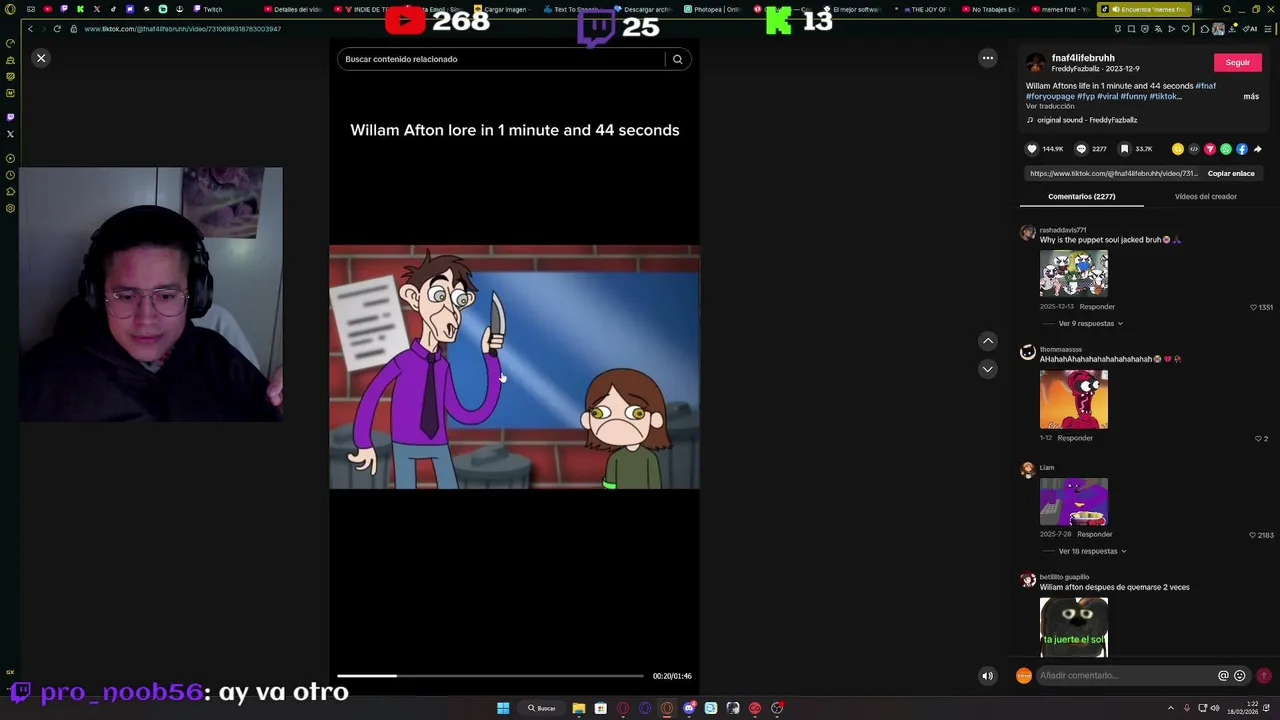The image size is (1280, 720).
Task: Post the comment with the red arrow button
Action: click(1264, 676)
